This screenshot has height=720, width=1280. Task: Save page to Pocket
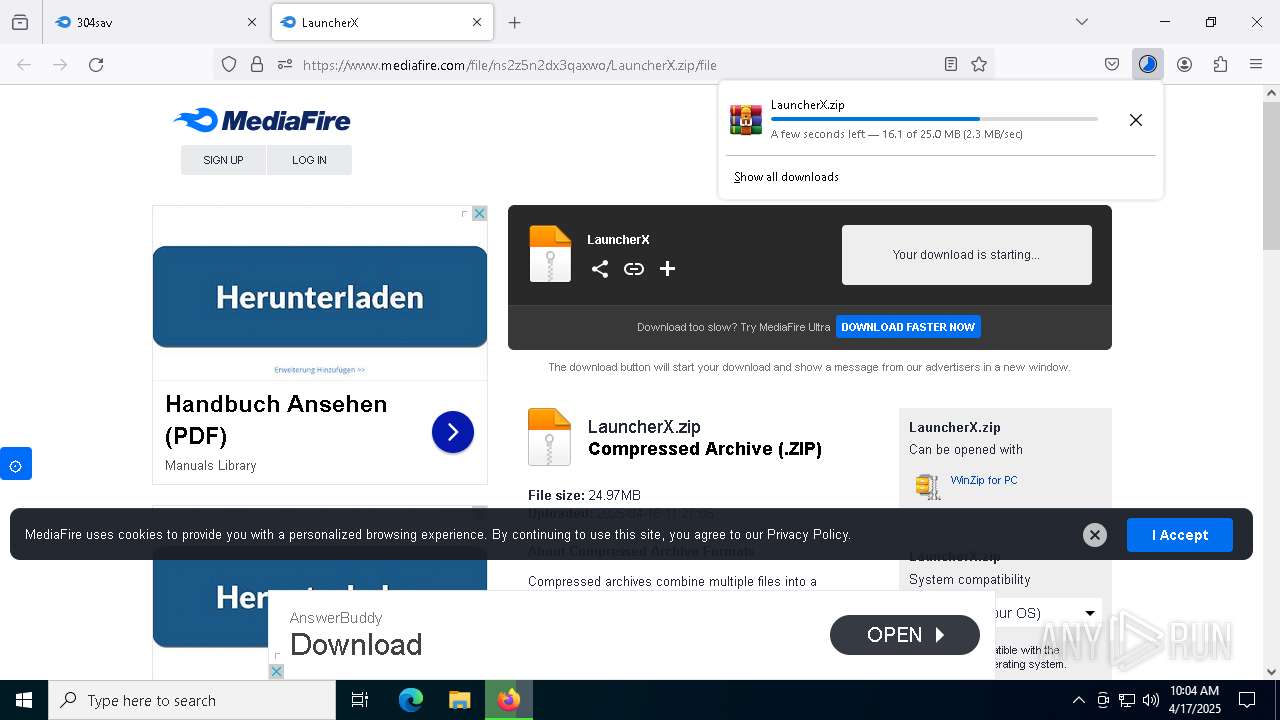[x=1112, y=64]
